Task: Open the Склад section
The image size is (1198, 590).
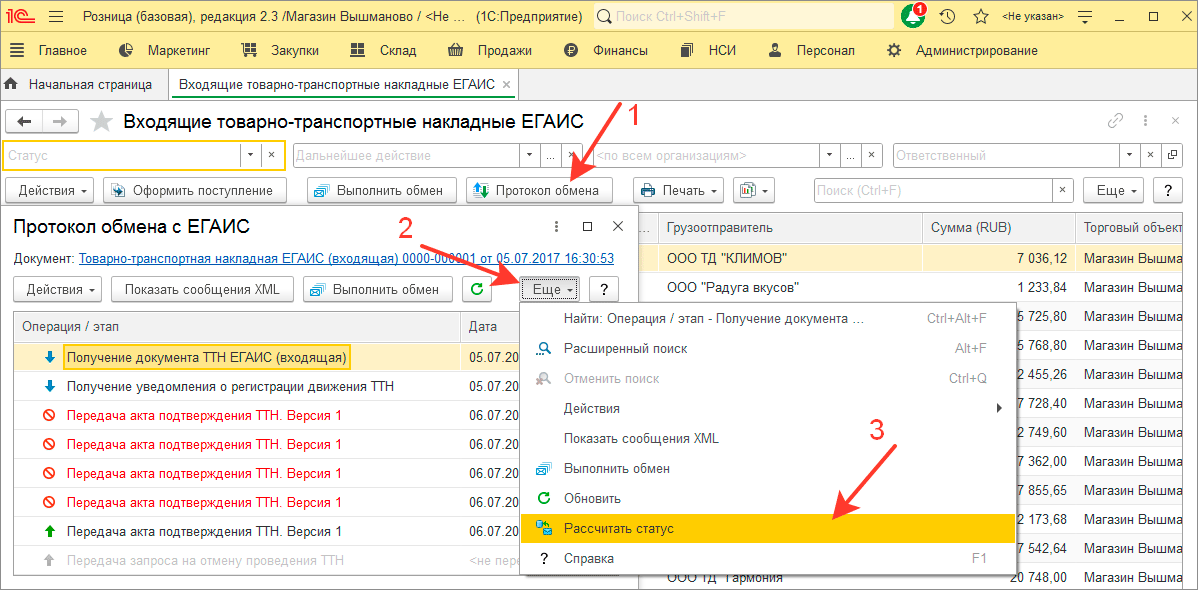Action: tap(383, 51)
